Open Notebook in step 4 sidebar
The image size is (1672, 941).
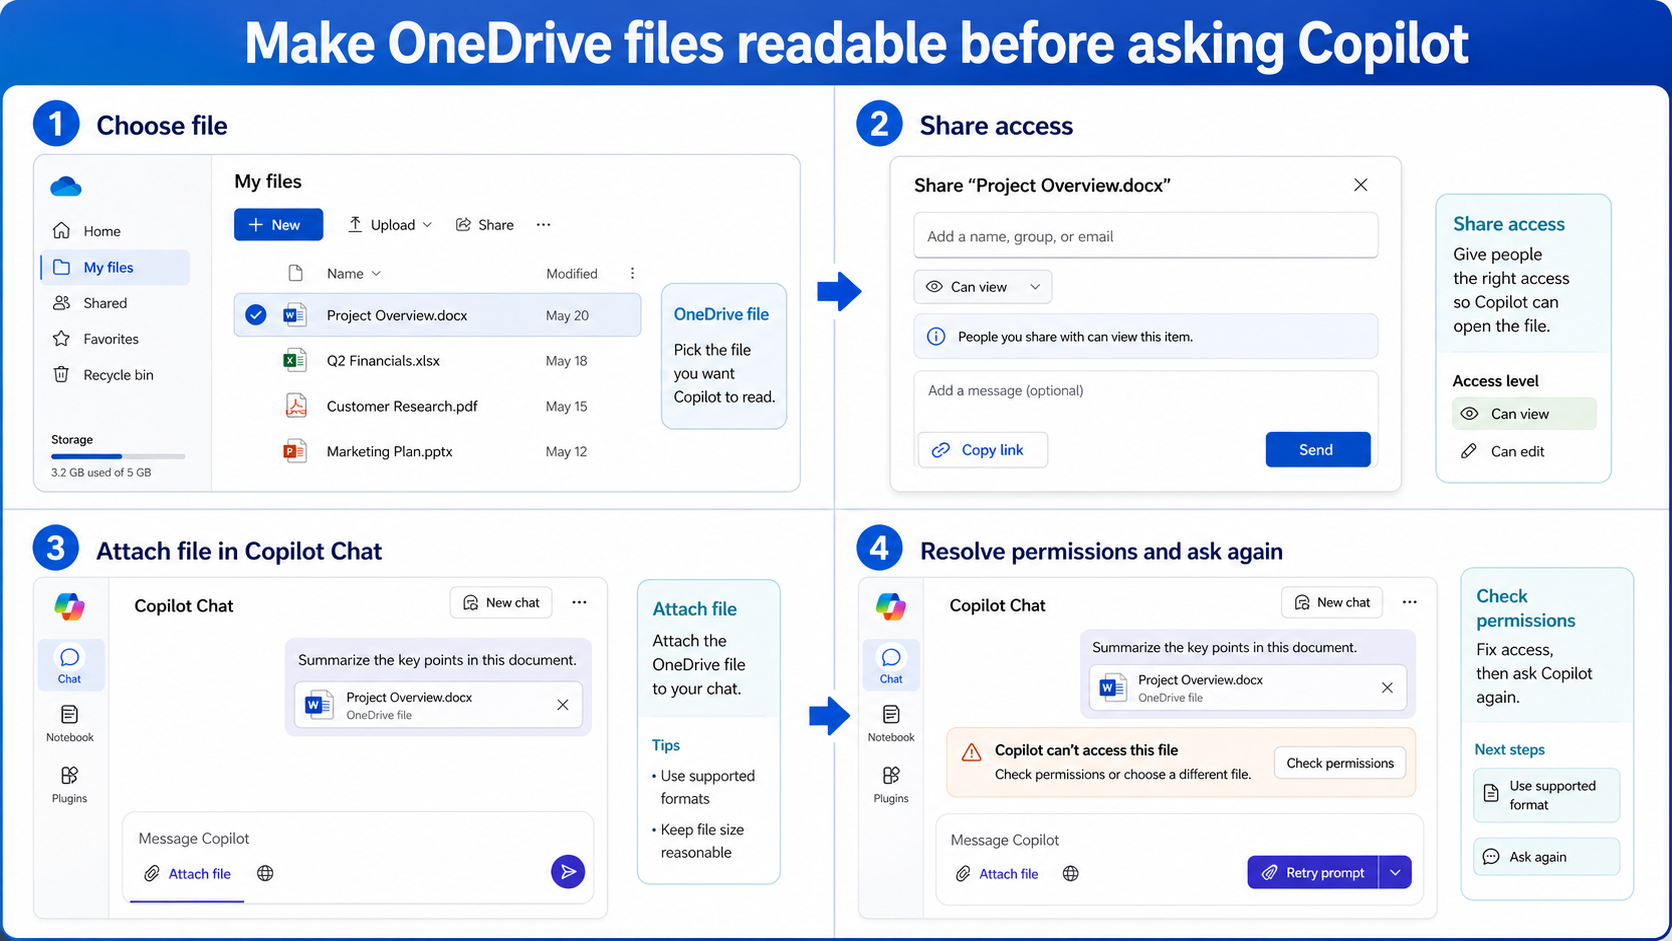(891, 724)
